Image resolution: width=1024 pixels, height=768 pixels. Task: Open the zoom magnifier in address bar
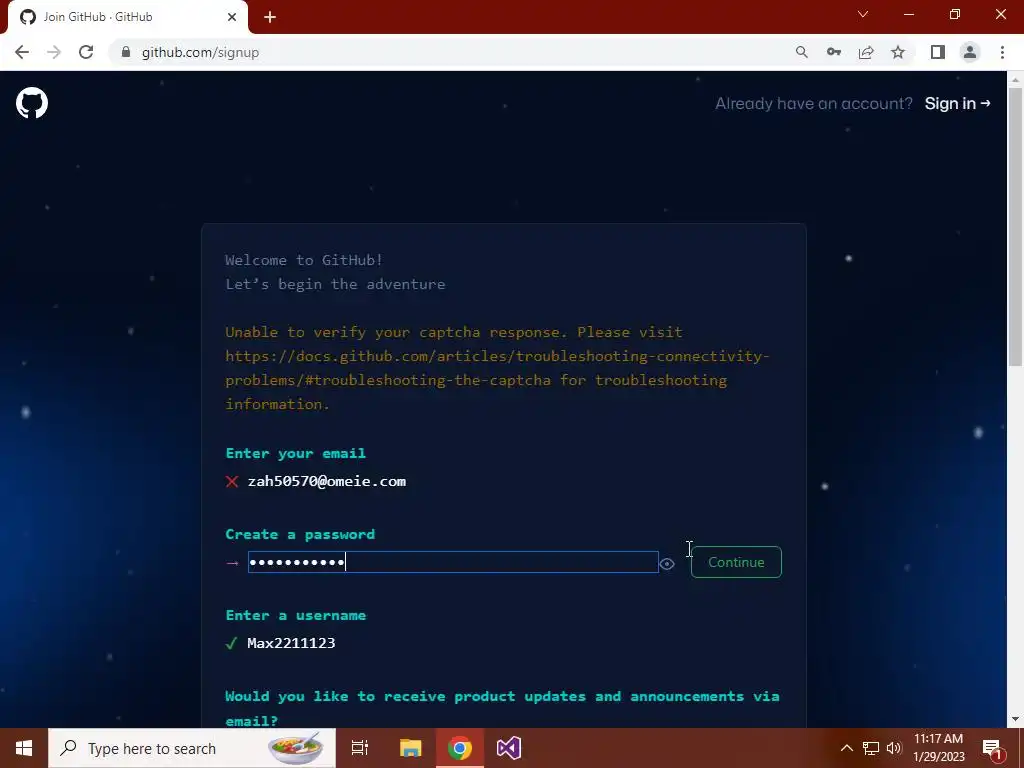point(801,52)
